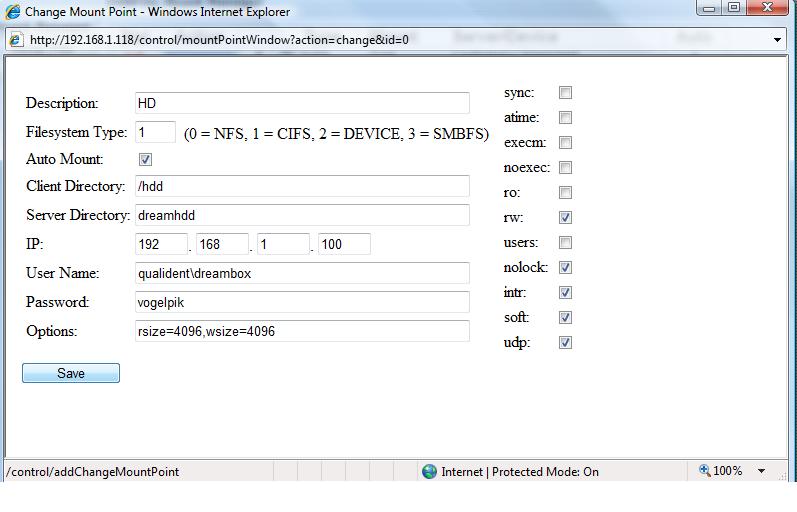Enable the atime checkbox
This screenshot has width=797, height=512.
point(565,117)
